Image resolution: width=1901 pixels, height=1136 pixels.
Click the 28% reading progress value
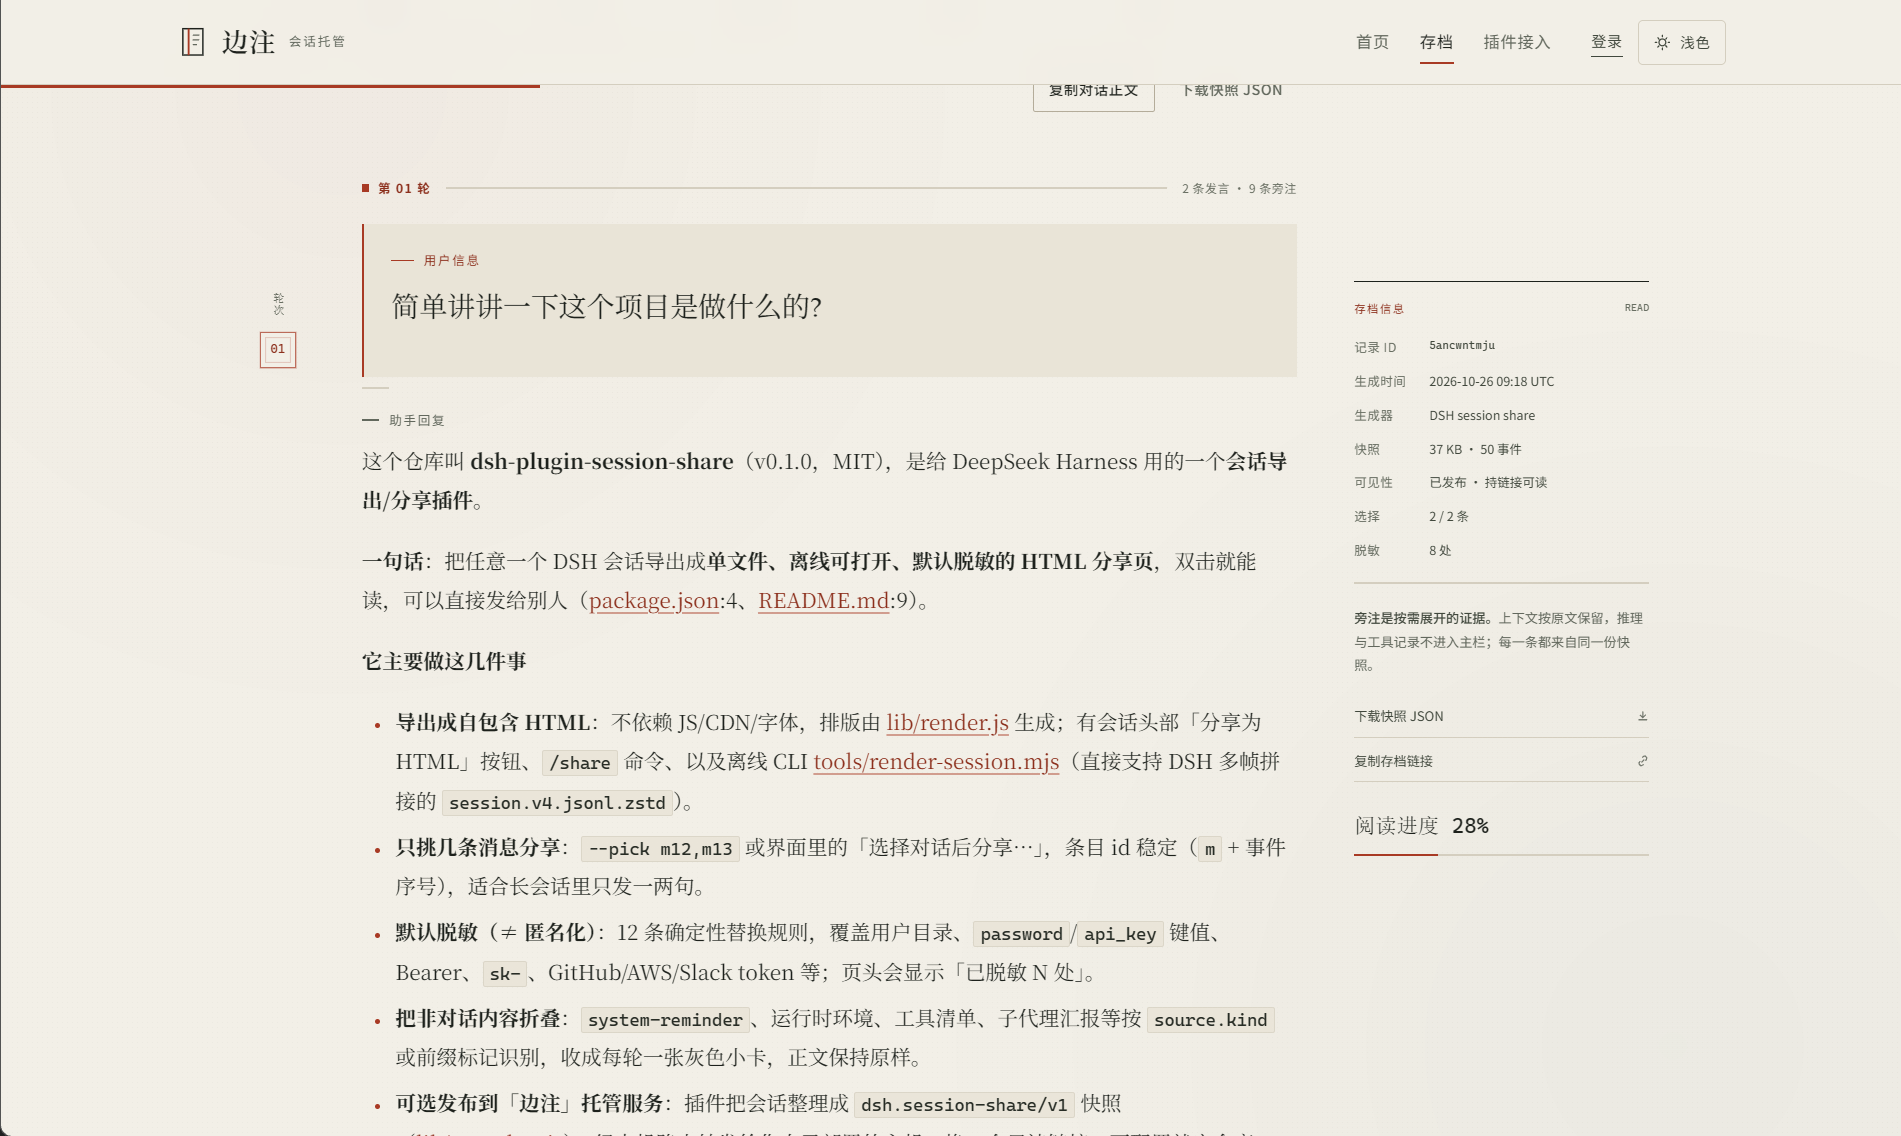[x=1470, y=826]
